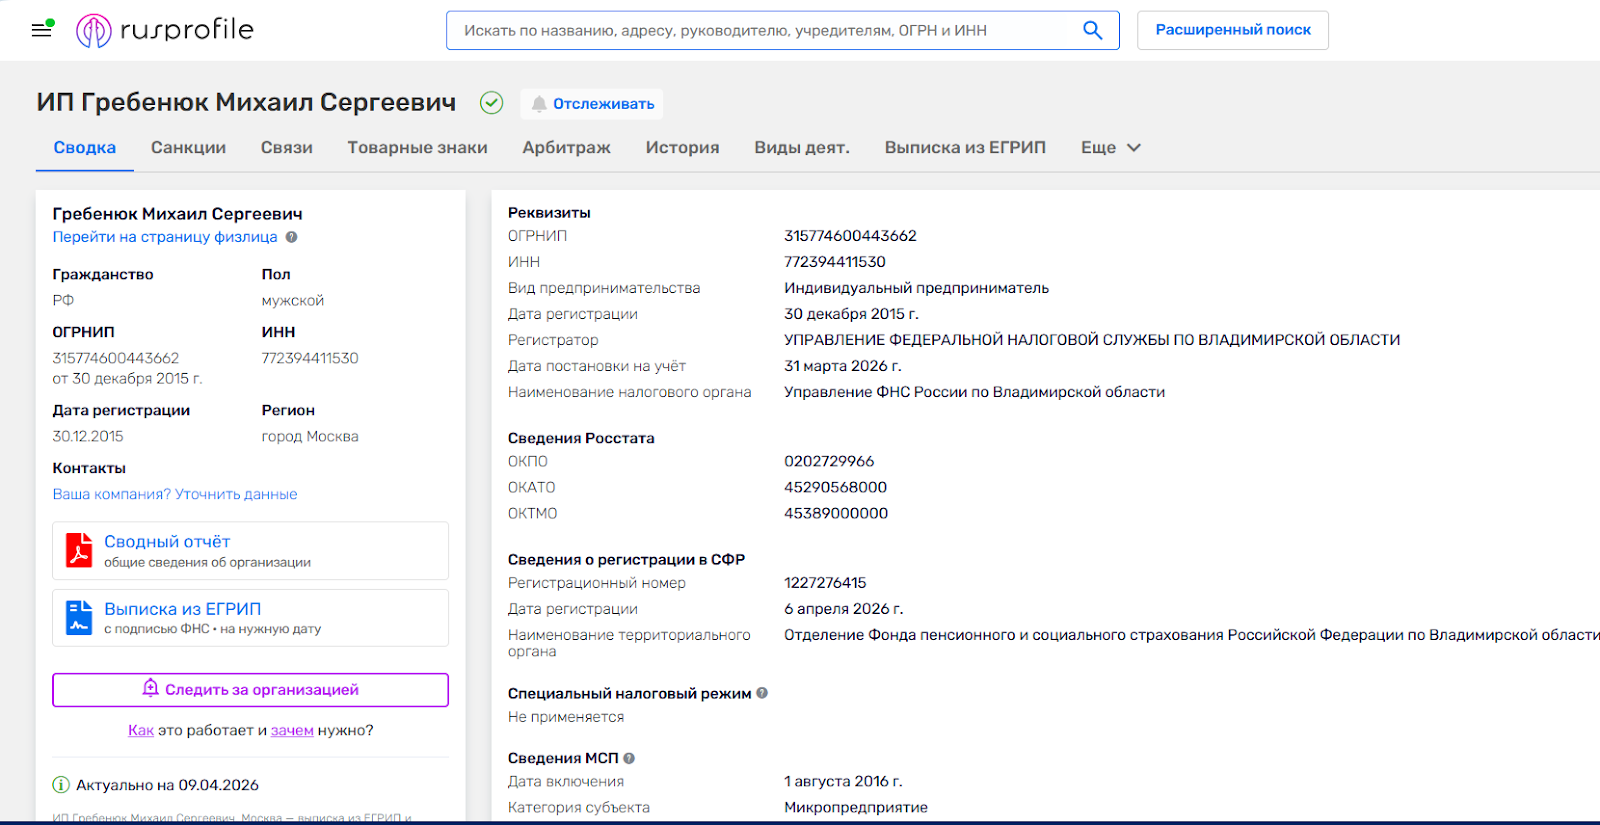This screenshot has height=825, width=1600.
Task: Follow the Ваша компания? Уточнить данные link
Action: coord(175,494)
